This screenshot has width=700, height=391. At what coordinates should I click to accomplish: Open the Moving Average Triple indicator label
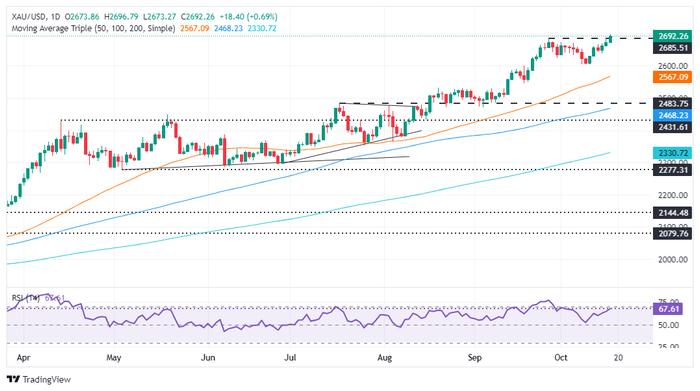(93, 28)
